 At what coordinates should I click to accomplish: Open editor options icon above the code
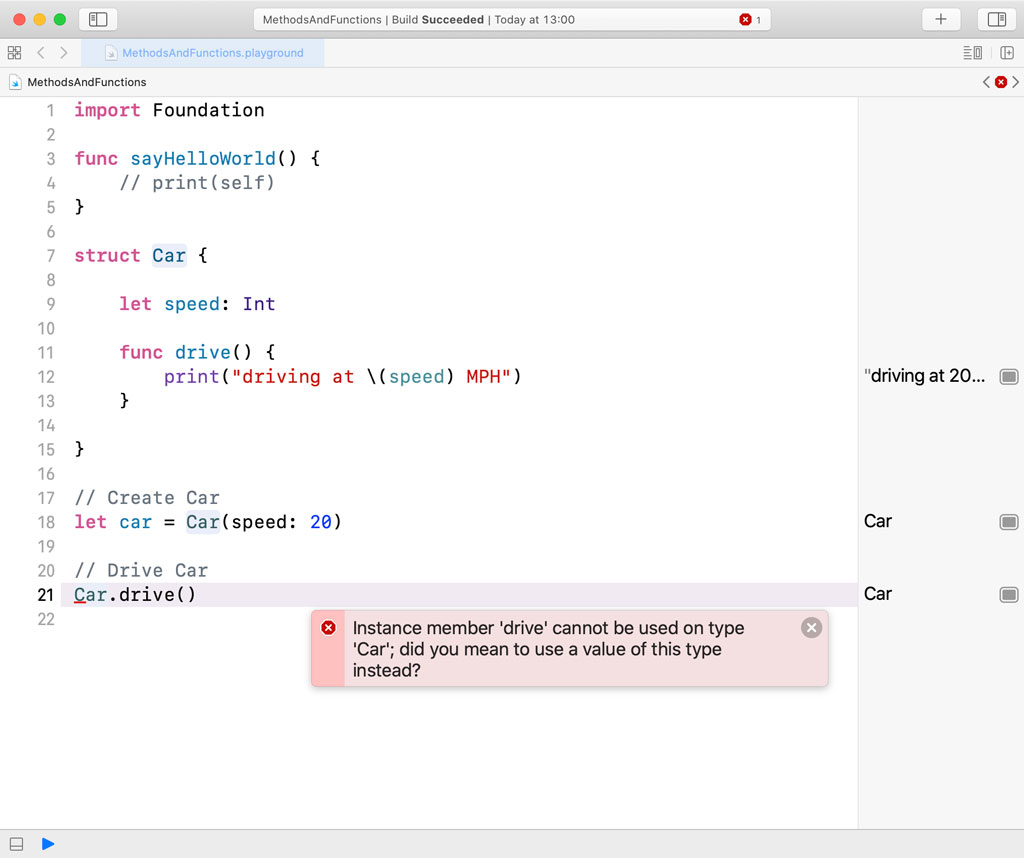(973, 51)
